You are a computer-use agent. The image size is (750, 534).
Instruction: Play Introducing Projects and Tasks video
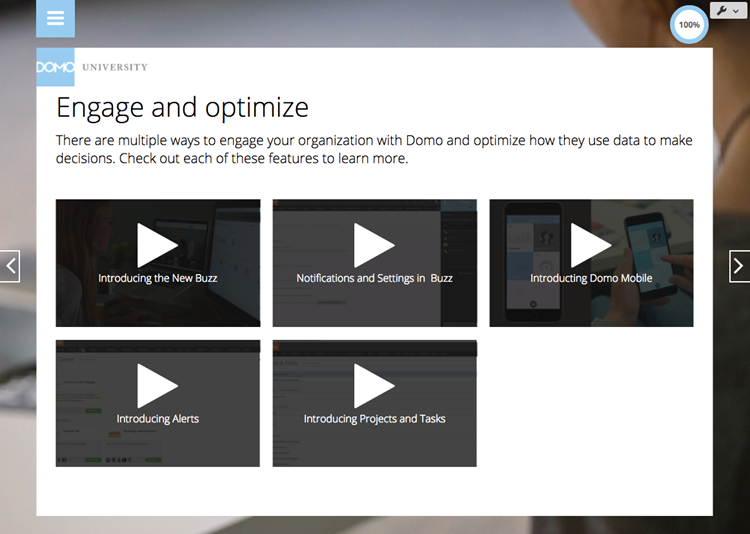click(x=374, y=386)
